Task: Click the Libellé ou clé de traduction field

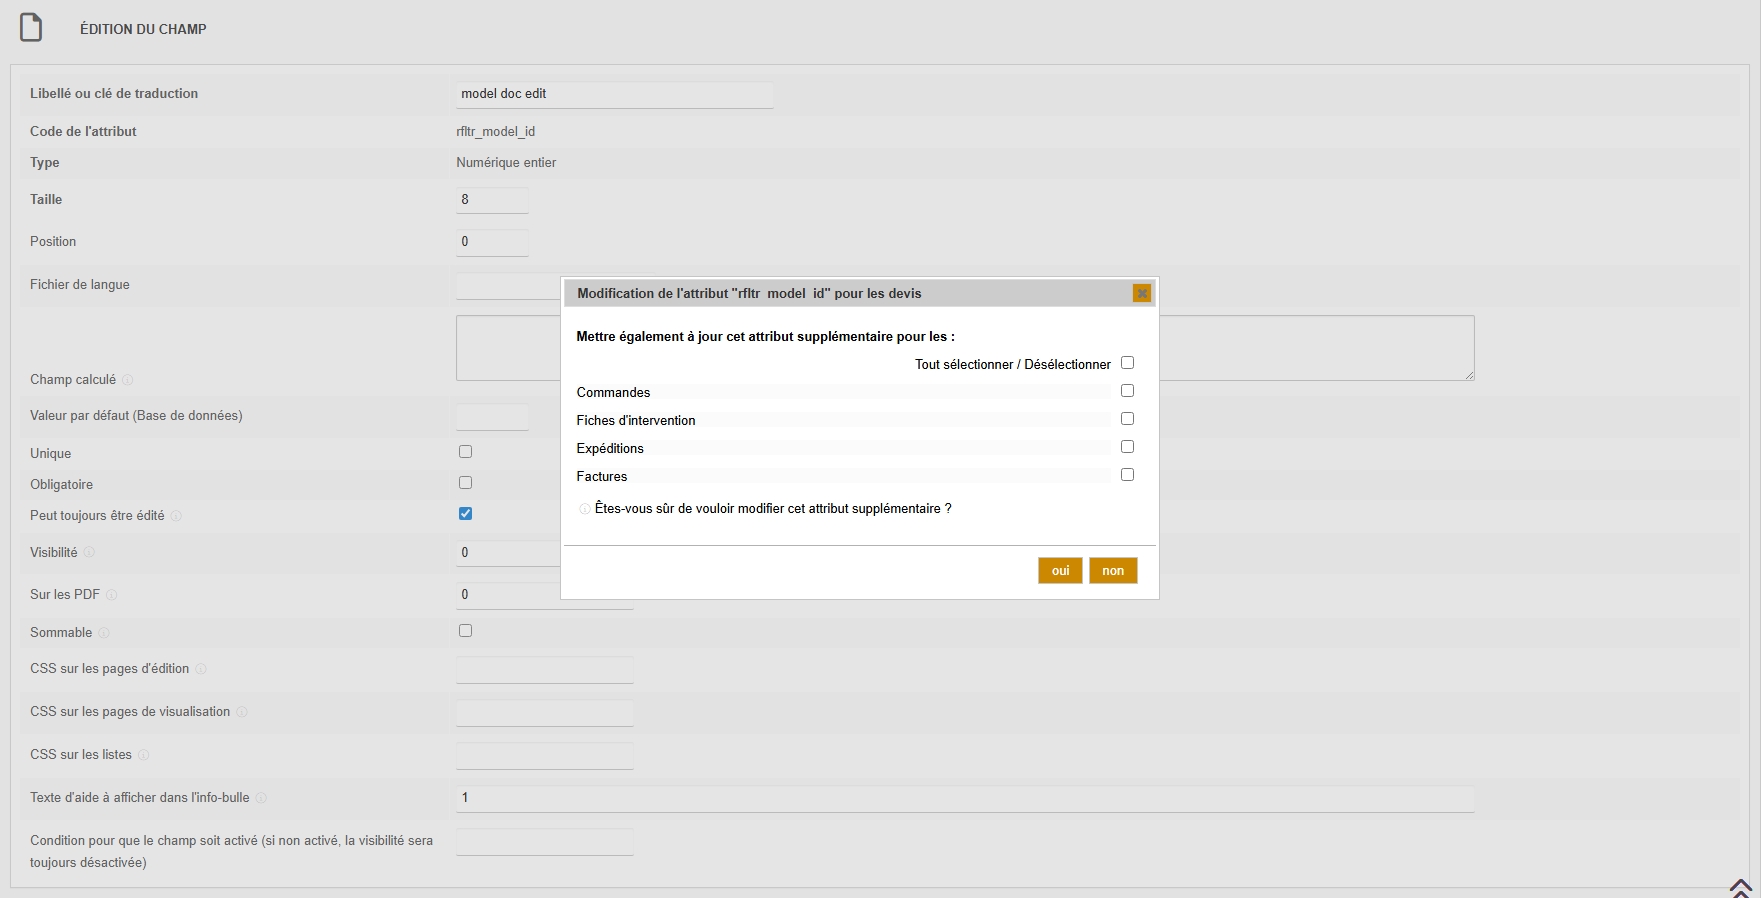Action: pyautogui.click(x=614, y=94)
